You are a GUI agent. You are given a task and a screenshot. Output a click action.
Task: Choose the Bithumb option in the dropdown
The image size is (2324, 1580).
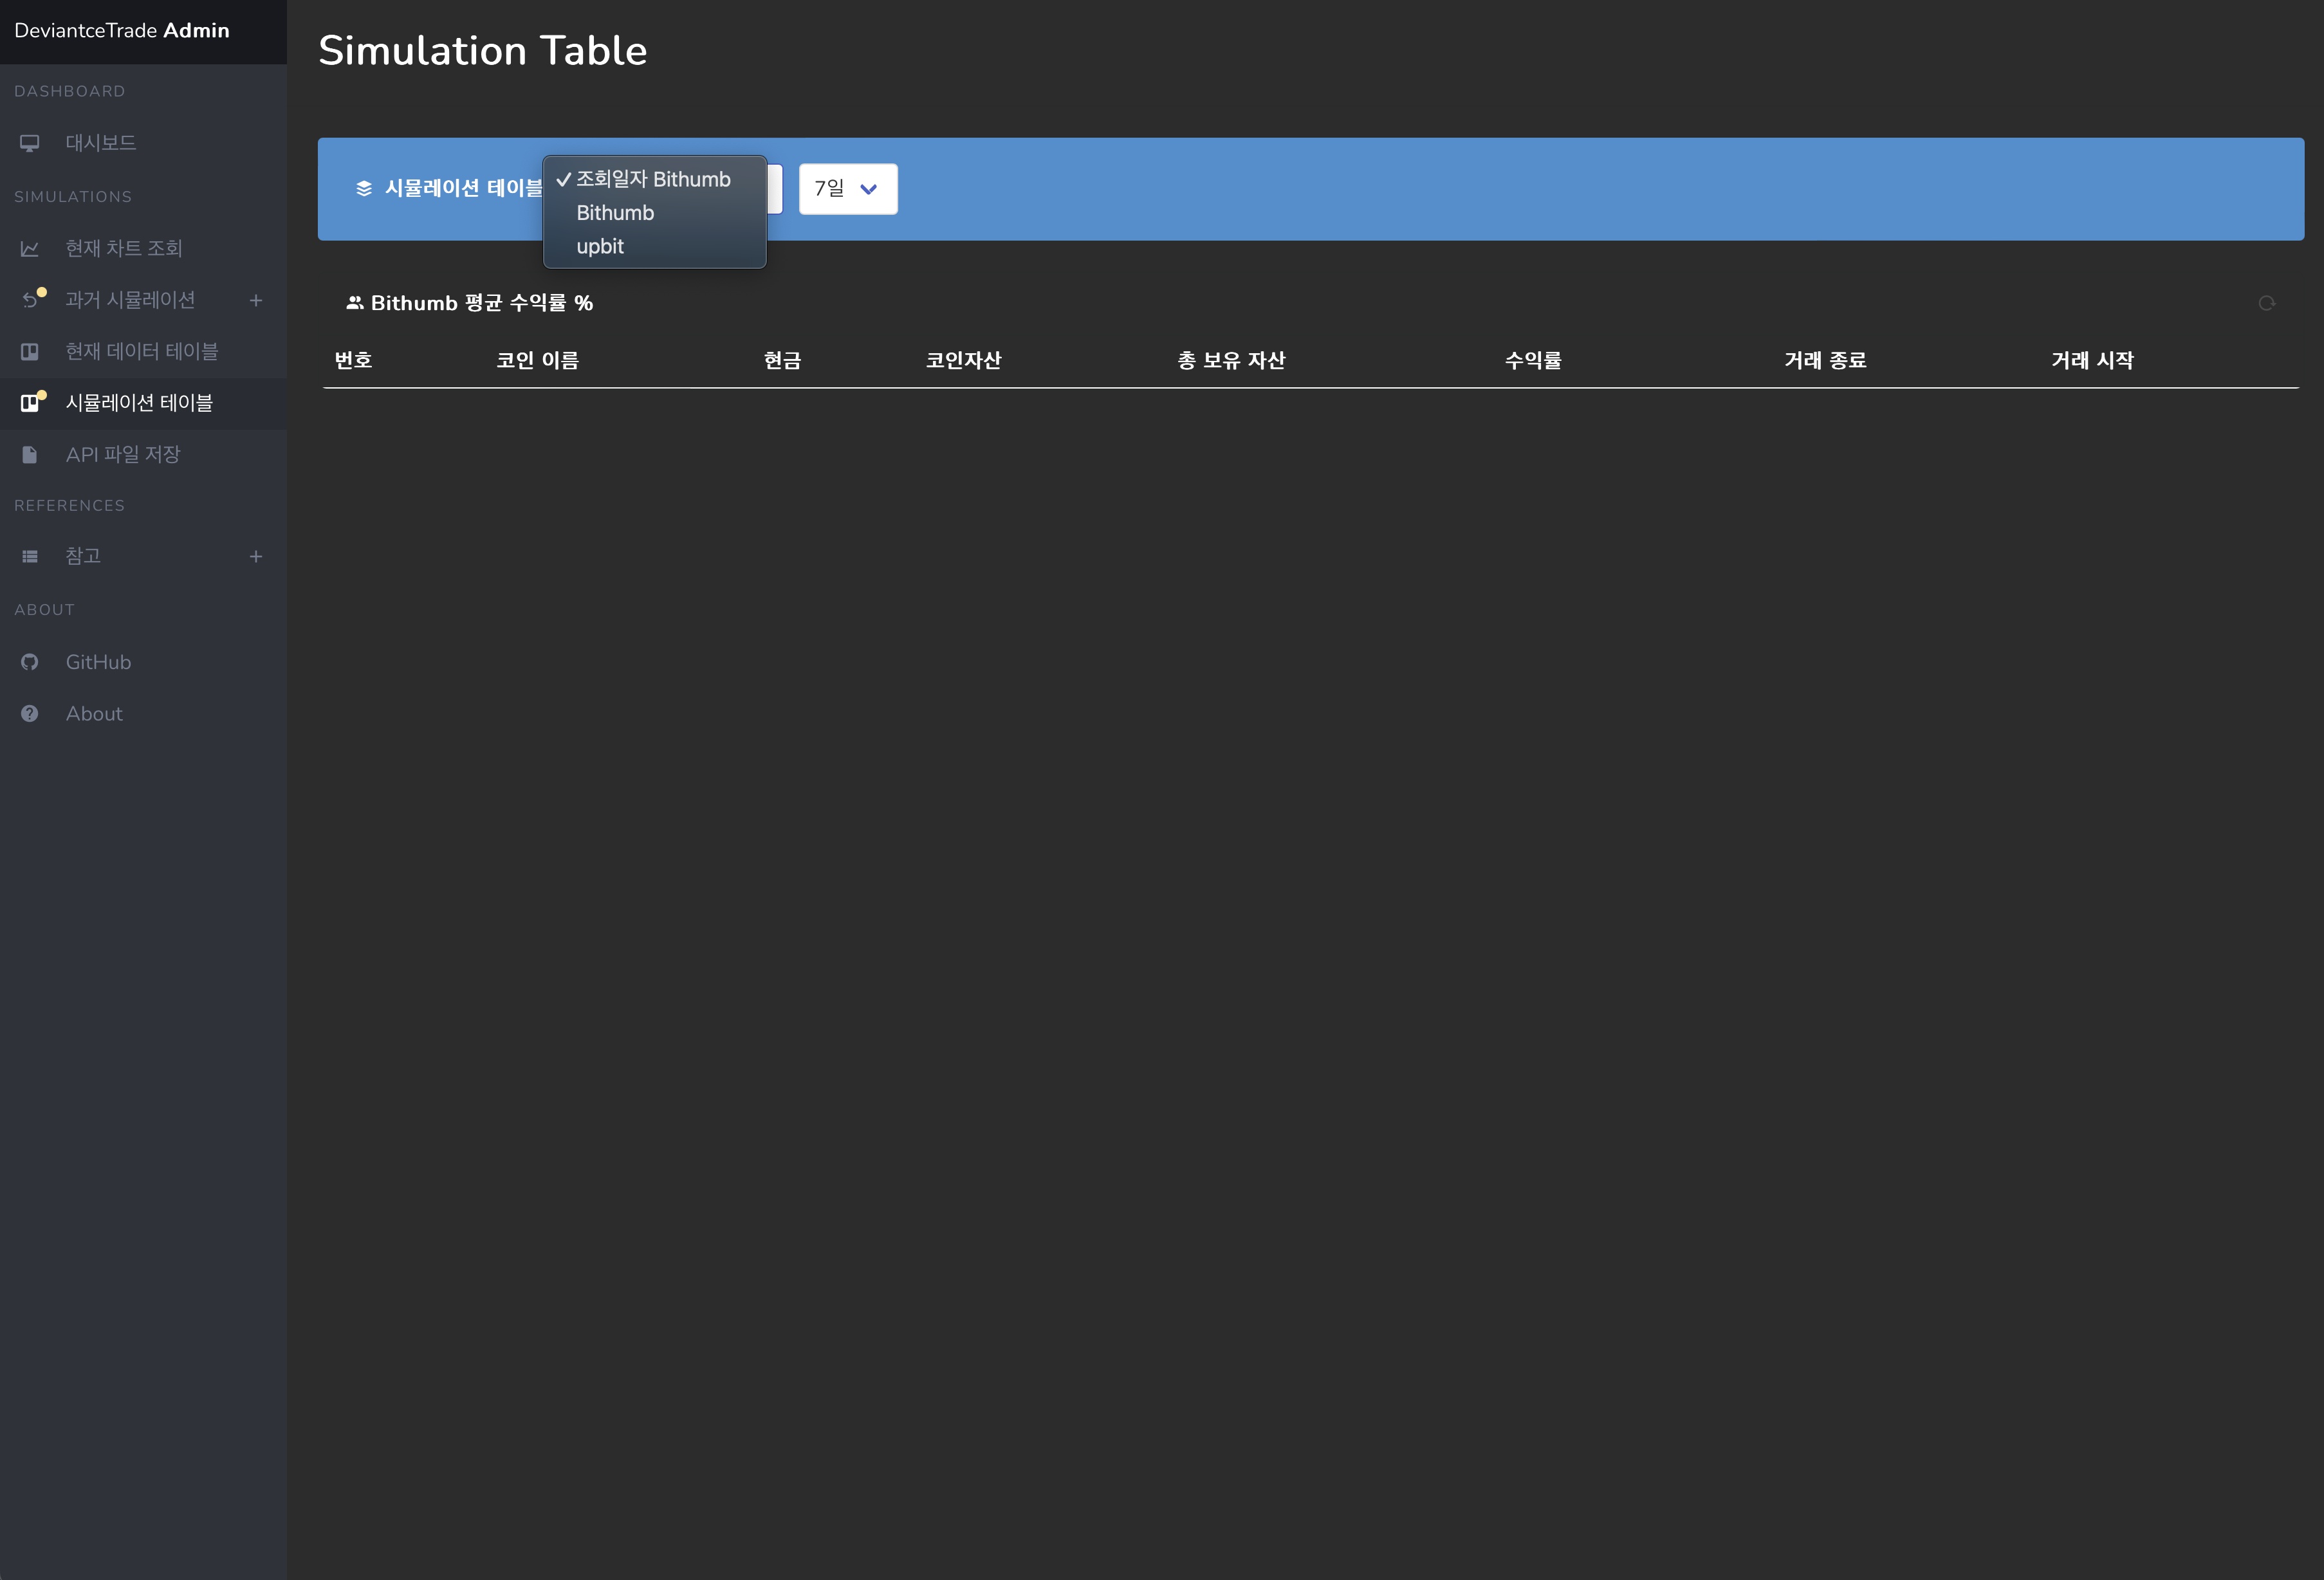pos(615,213)
